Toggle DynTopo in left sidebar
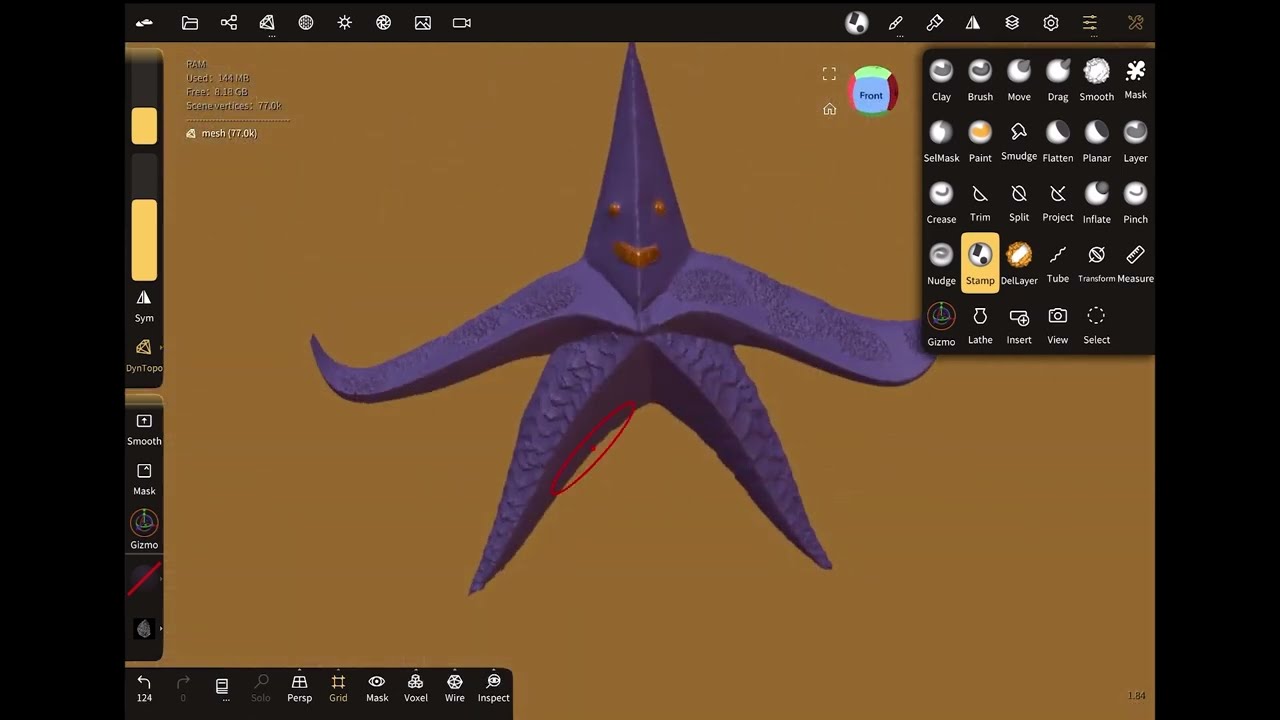This screenshot has width=1280, height=720. (x=144, y=355)
